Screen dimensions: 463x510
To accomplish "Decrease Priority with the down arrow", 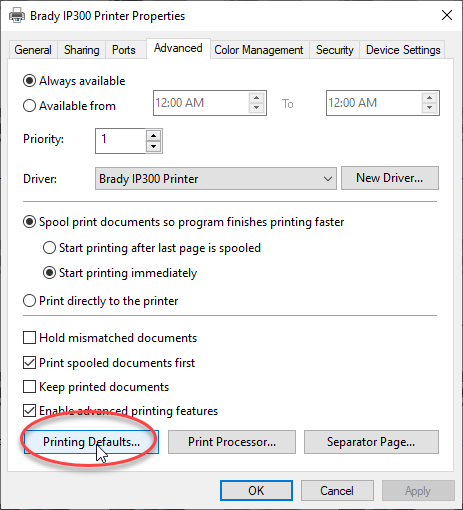I will 153,146.
